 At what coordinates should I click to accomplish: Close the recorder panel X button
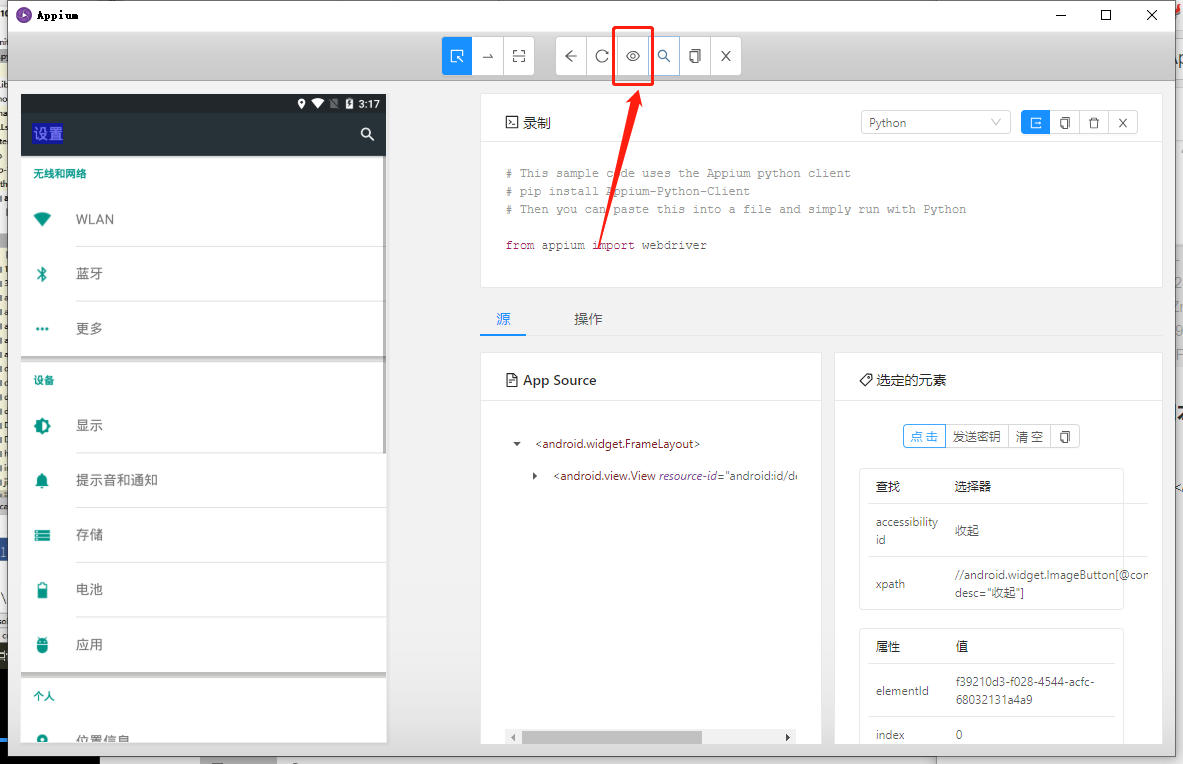1123,122
